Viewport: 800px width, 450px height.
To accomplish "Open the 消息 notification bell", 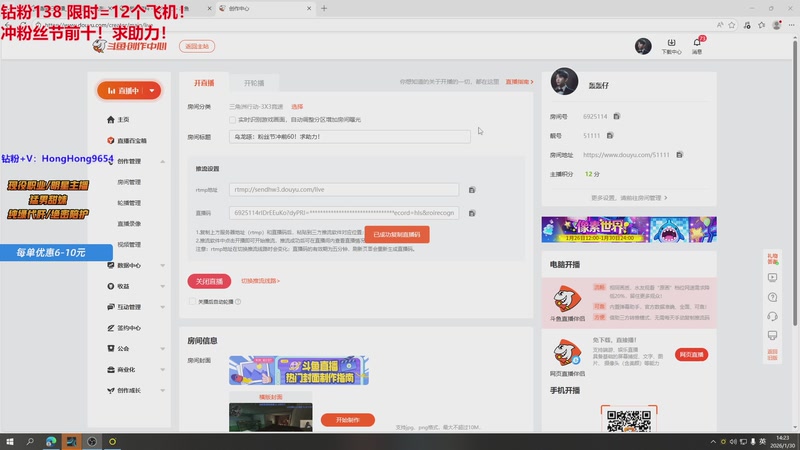I will tap(697, 45).
